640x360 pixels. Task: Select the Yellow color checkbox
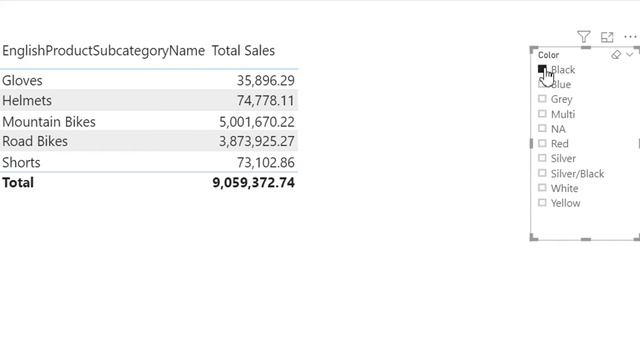tap(542, 202)
